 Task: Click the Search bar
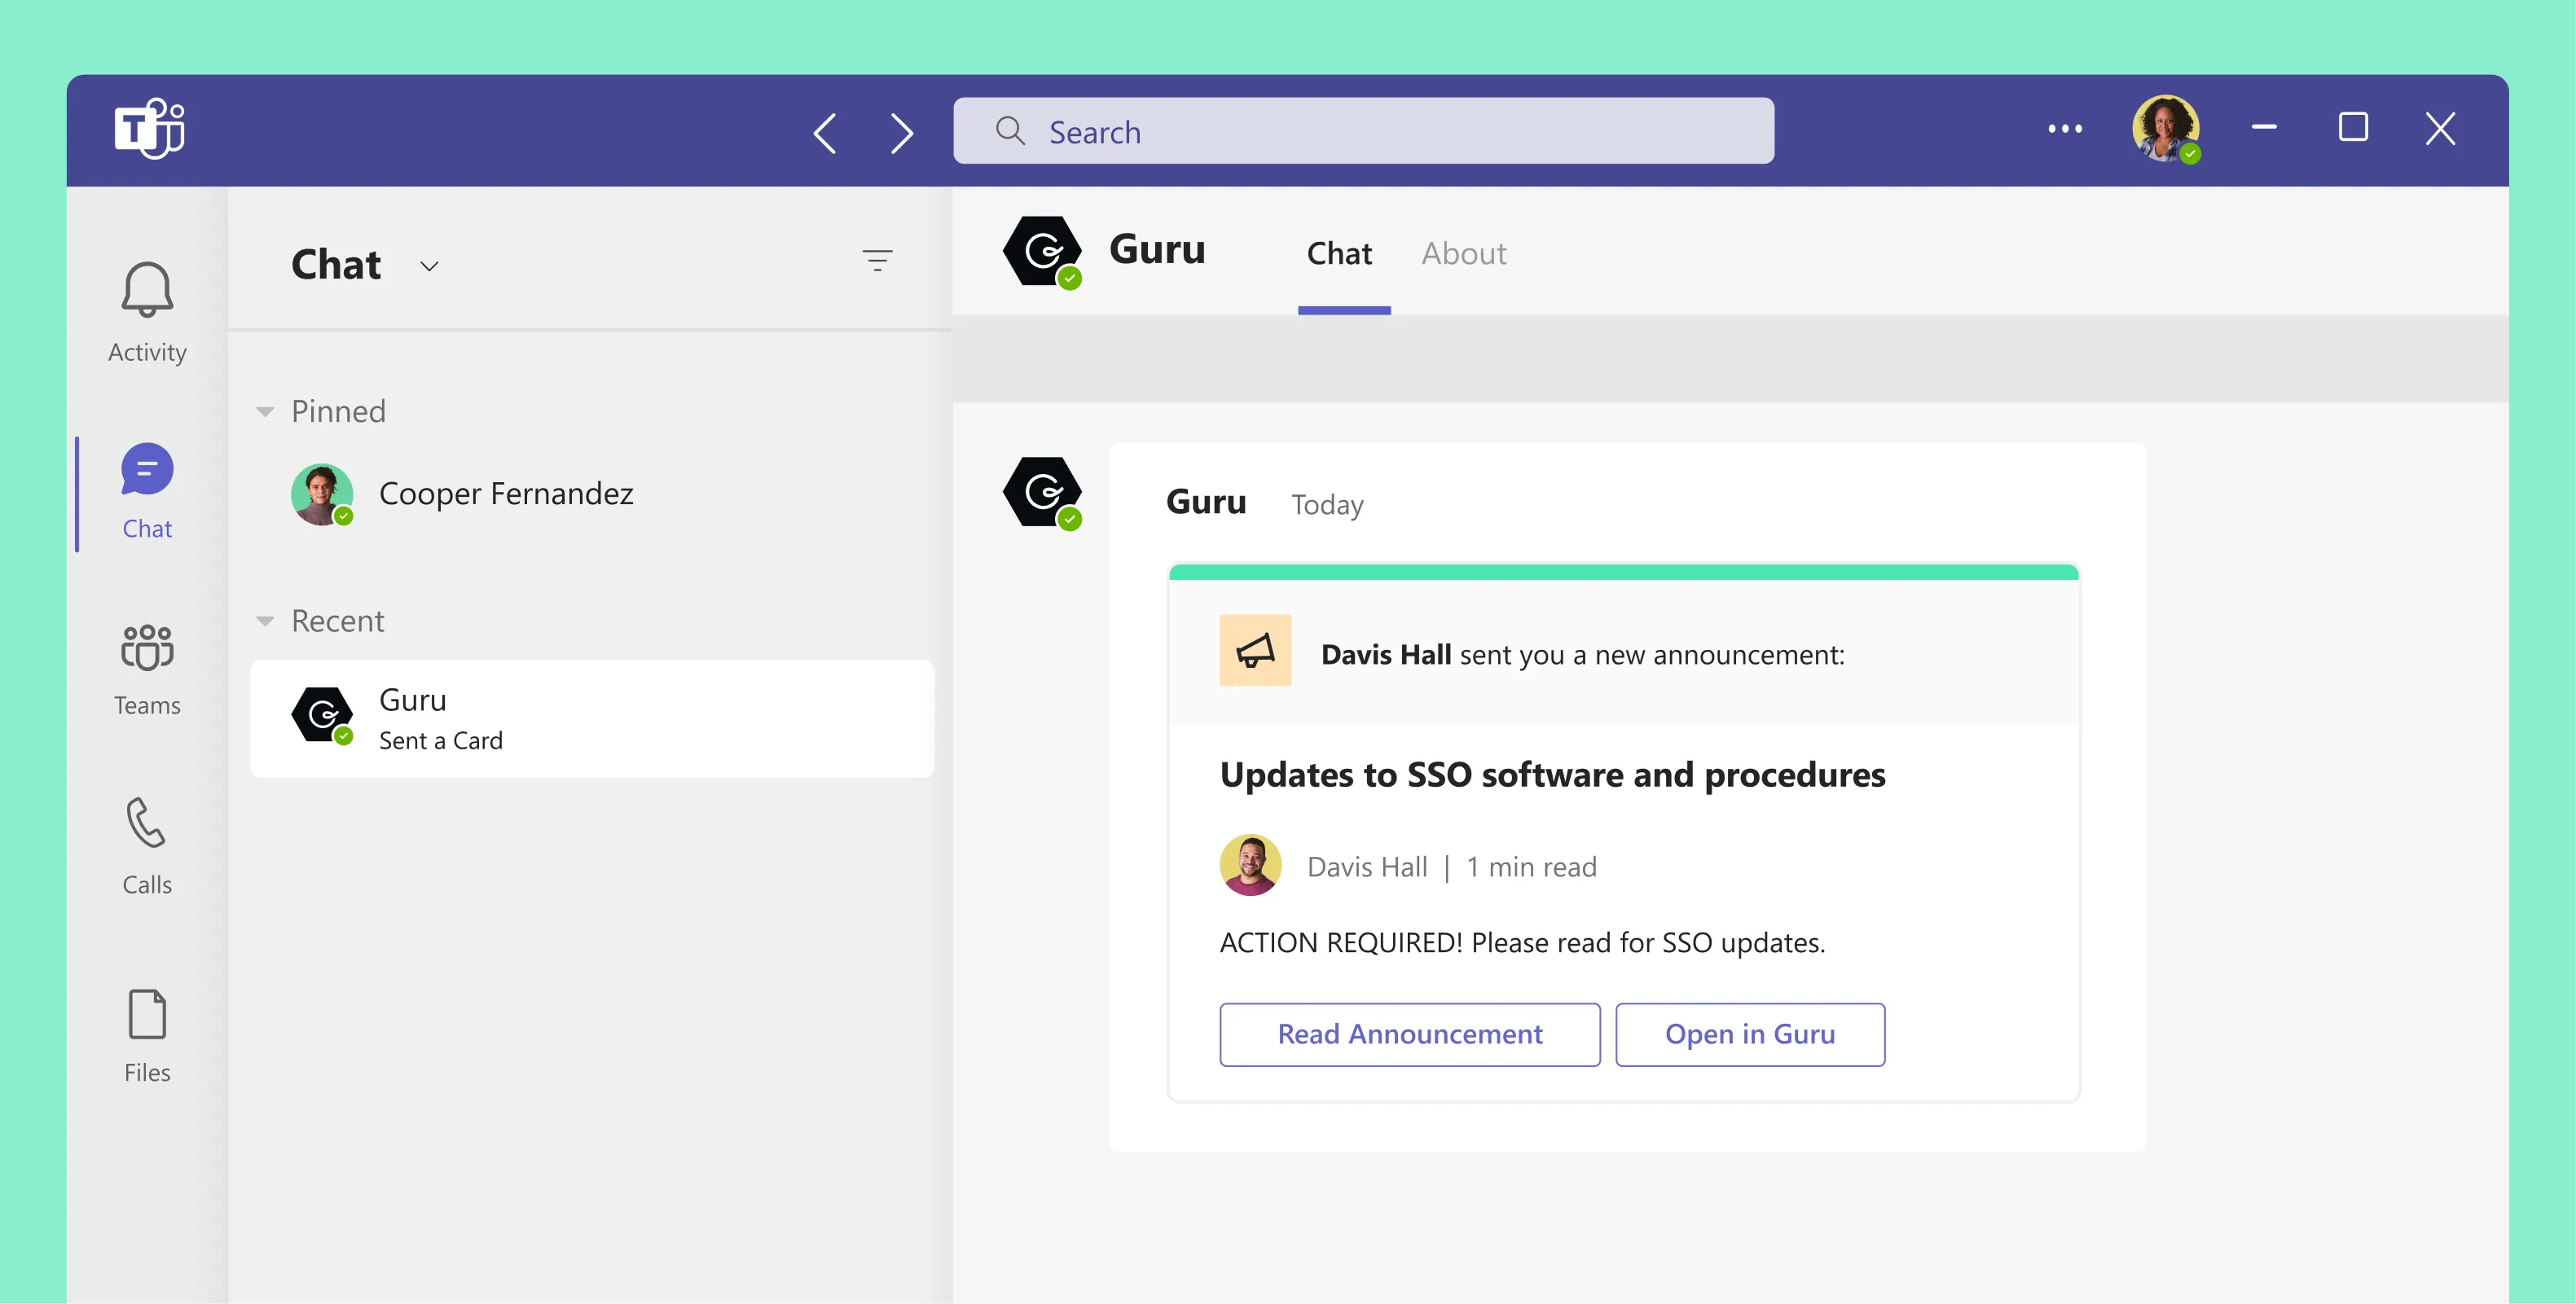coord(1363,131)
